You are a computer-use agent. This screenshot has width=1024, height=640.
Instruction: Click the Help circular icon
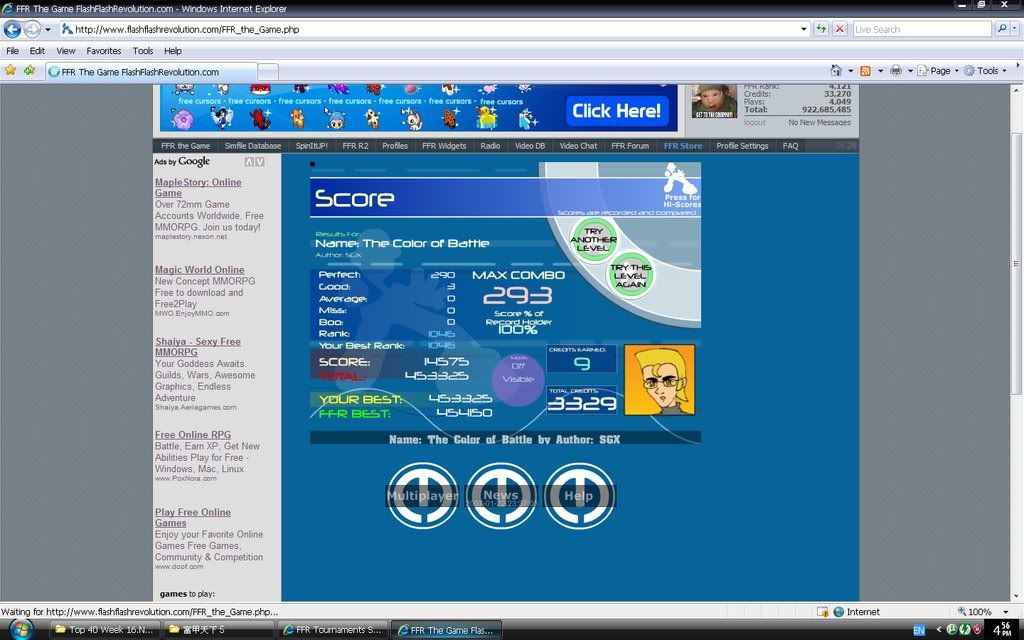pyautogui.click(x=578, y=496)
